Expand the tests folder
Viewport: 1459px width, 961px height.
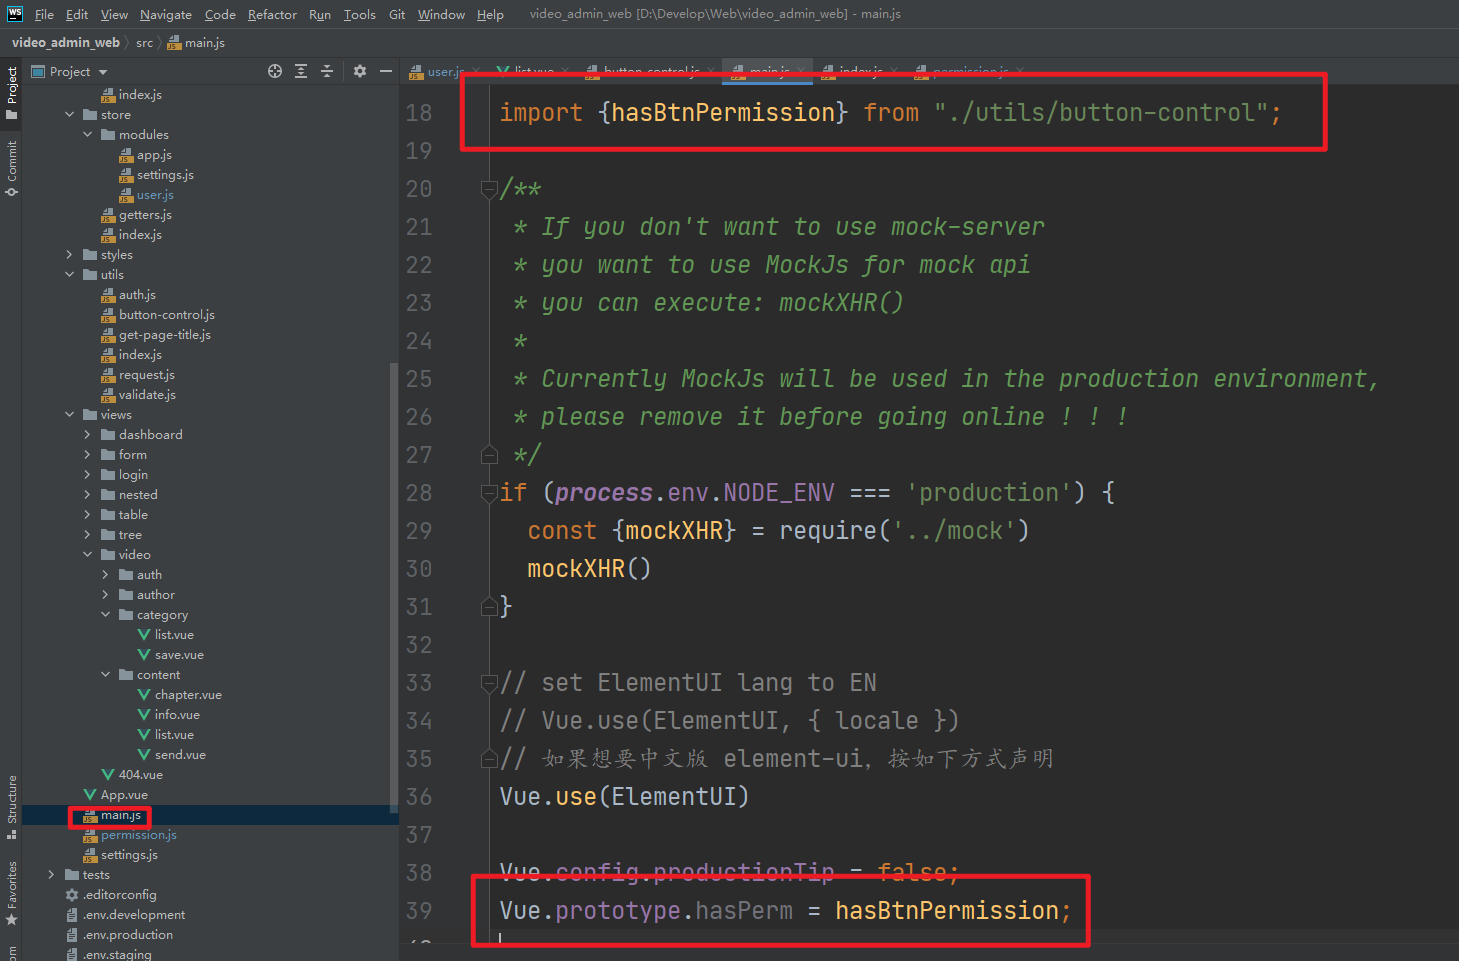52,875
